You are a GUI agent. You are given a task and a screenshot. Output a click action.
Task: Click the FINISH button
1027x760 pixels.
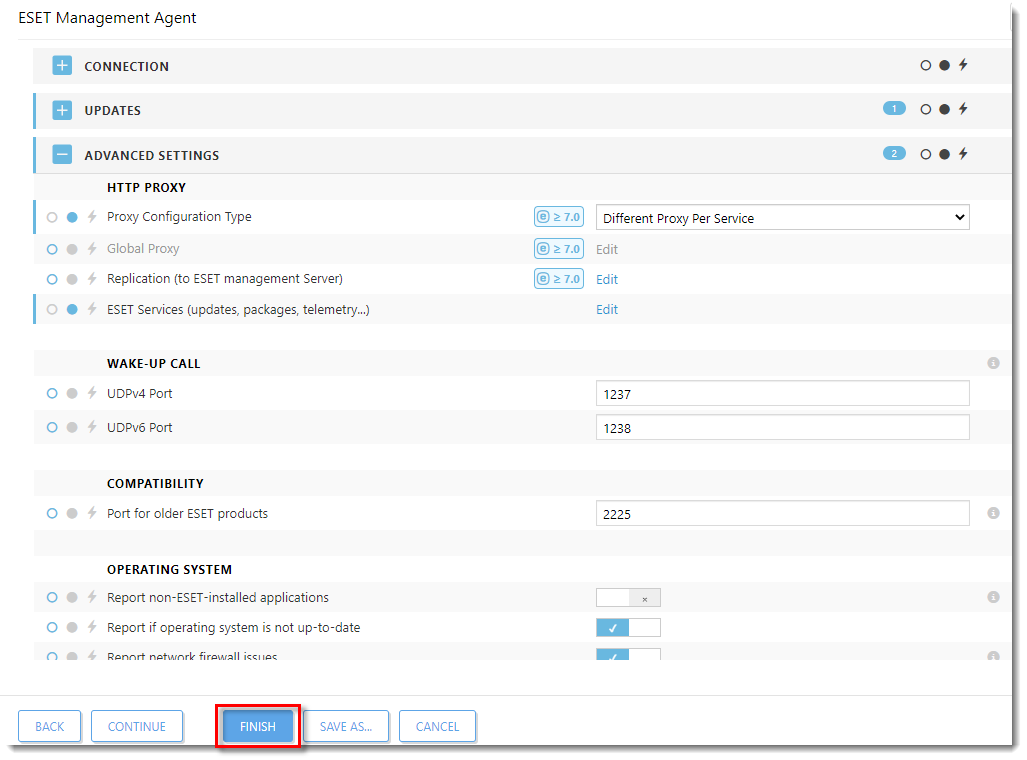(x=258, y=727)
